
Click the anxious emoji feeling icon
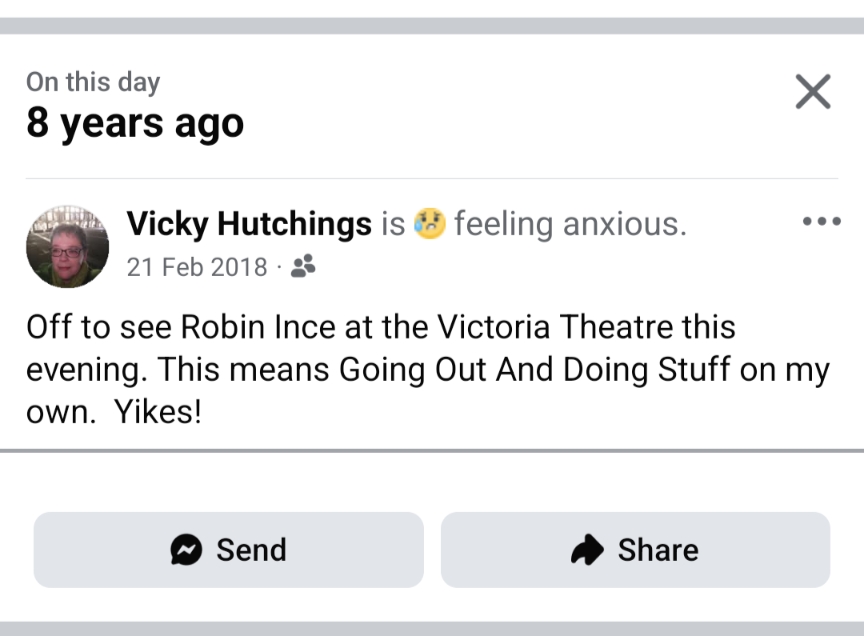pos(430,223)
